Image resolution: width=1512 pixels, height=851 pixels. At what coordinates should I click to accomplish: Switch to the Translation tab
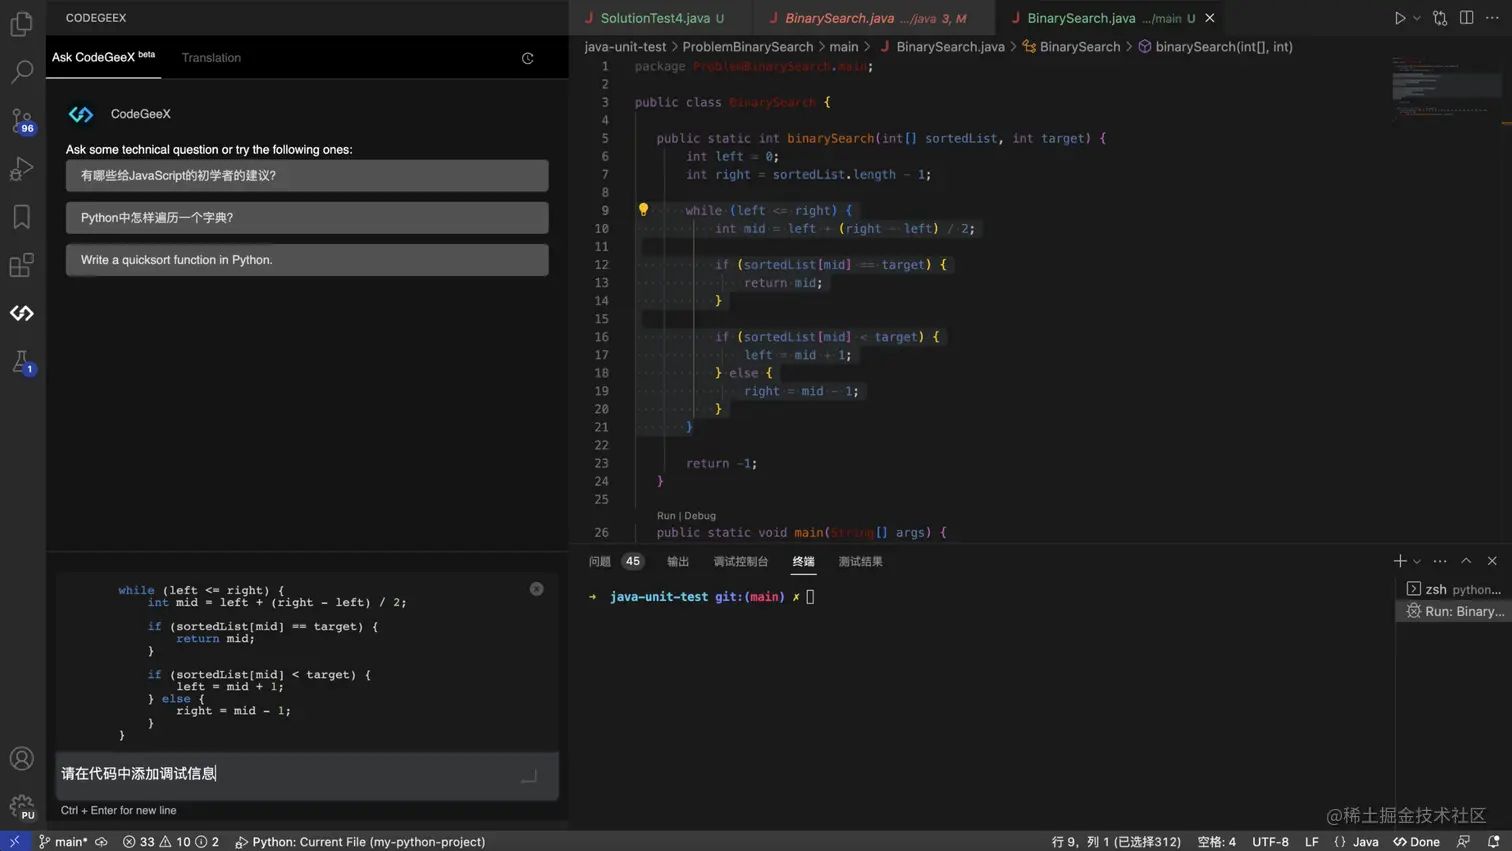pos(211,58)
